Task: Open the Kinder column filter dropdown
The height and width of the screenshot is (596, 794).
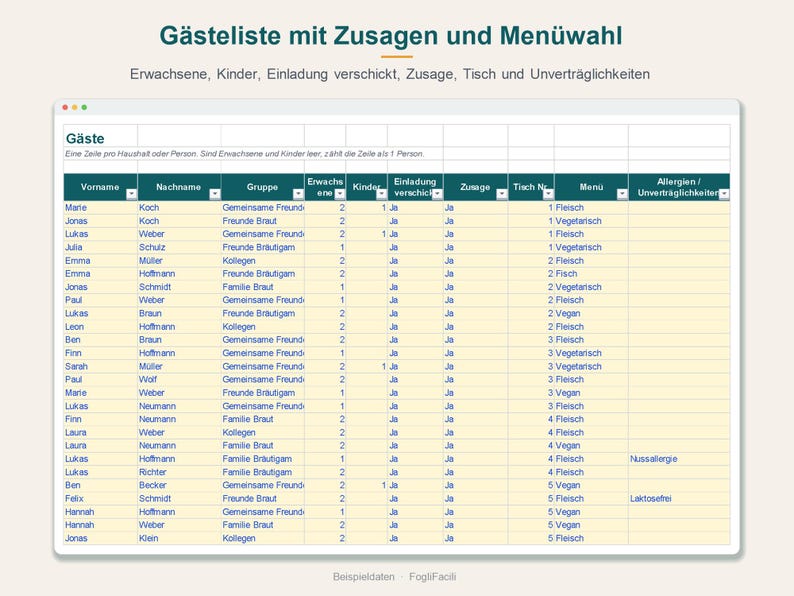Action: coord(381,194)
